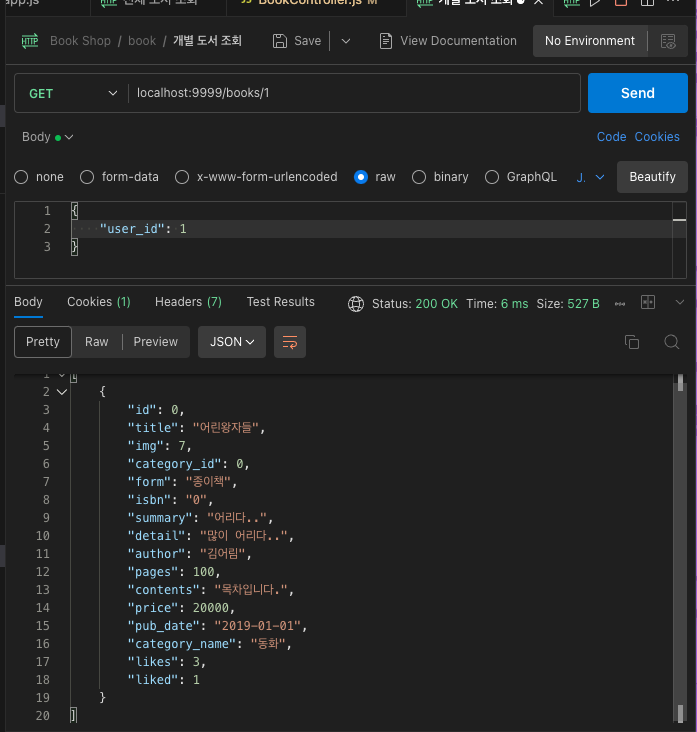Viewport: 697px width, 732px height.
Task: Click the request URL input field
Action: click(x=354, y=93)
